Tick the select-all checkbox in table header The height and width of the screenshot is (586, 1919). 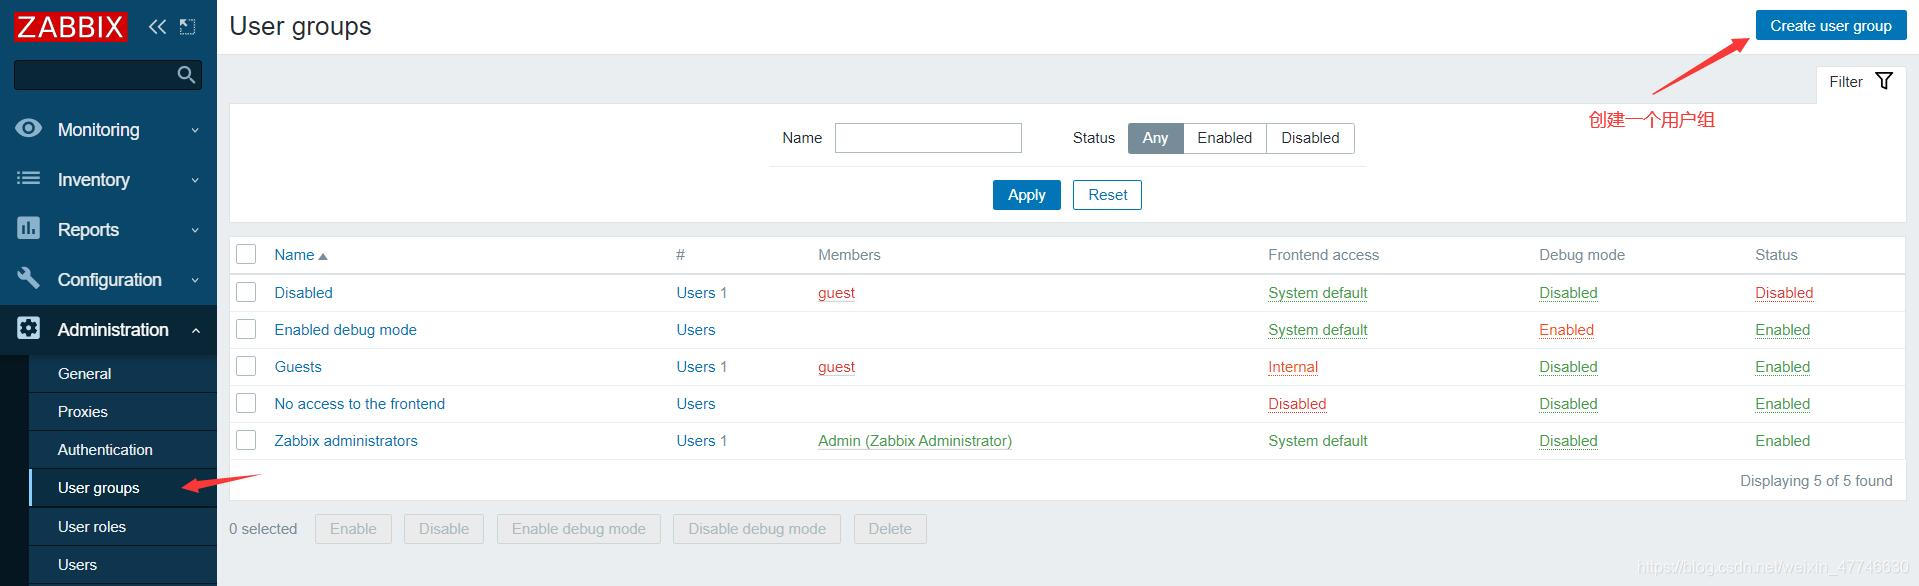(x=246, y=254)
